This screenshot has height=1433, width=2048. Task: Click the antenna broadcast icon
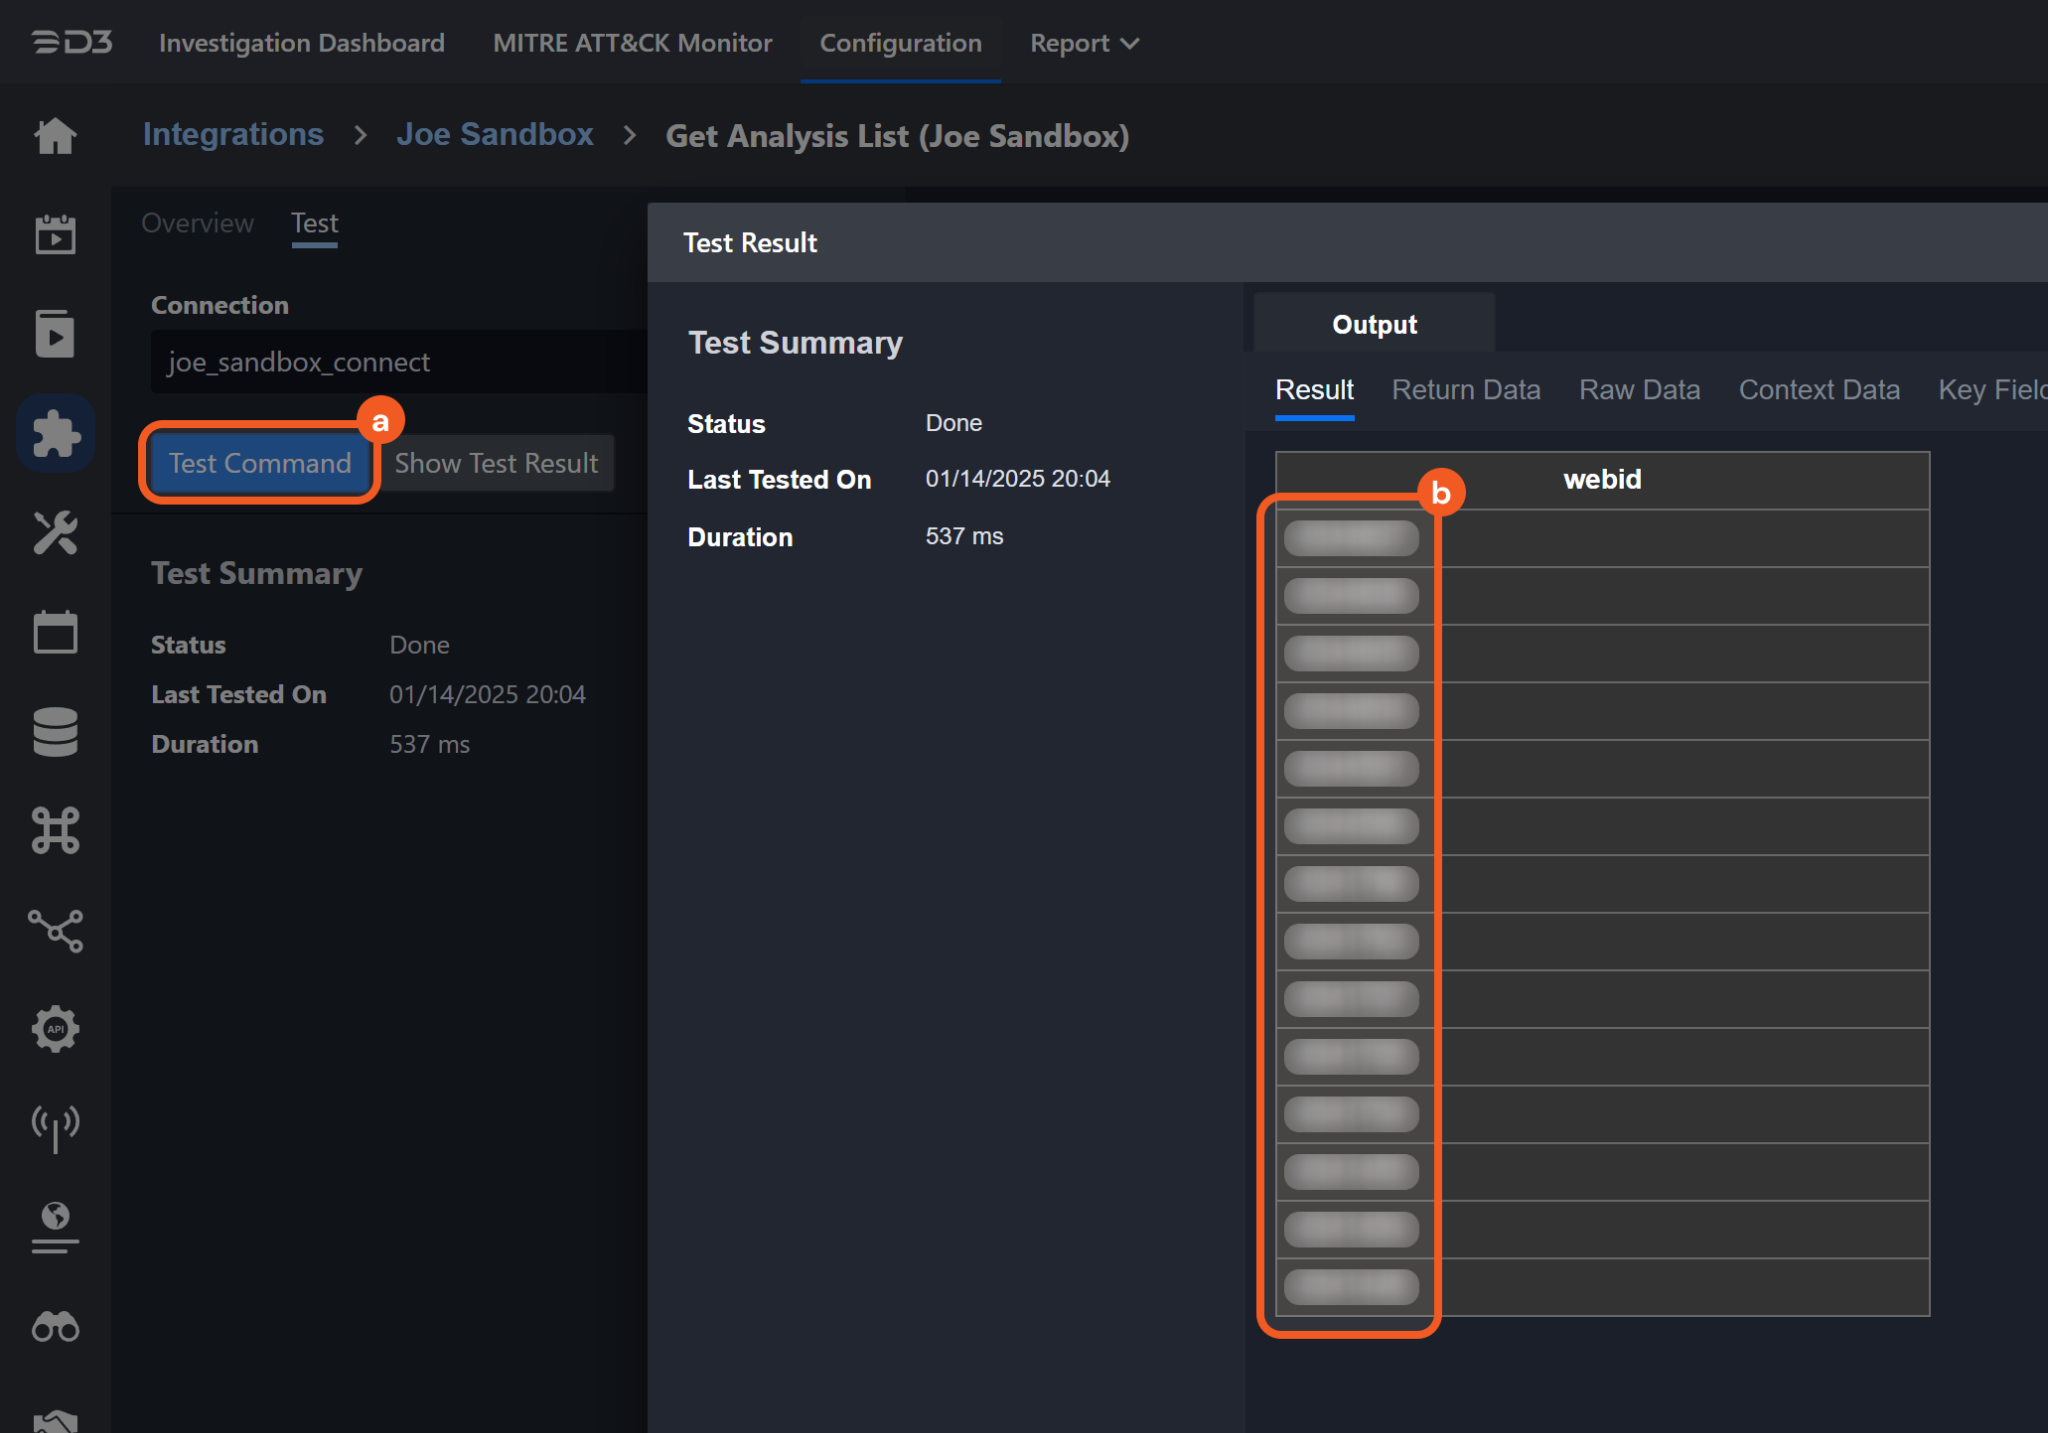point(55,1128)
